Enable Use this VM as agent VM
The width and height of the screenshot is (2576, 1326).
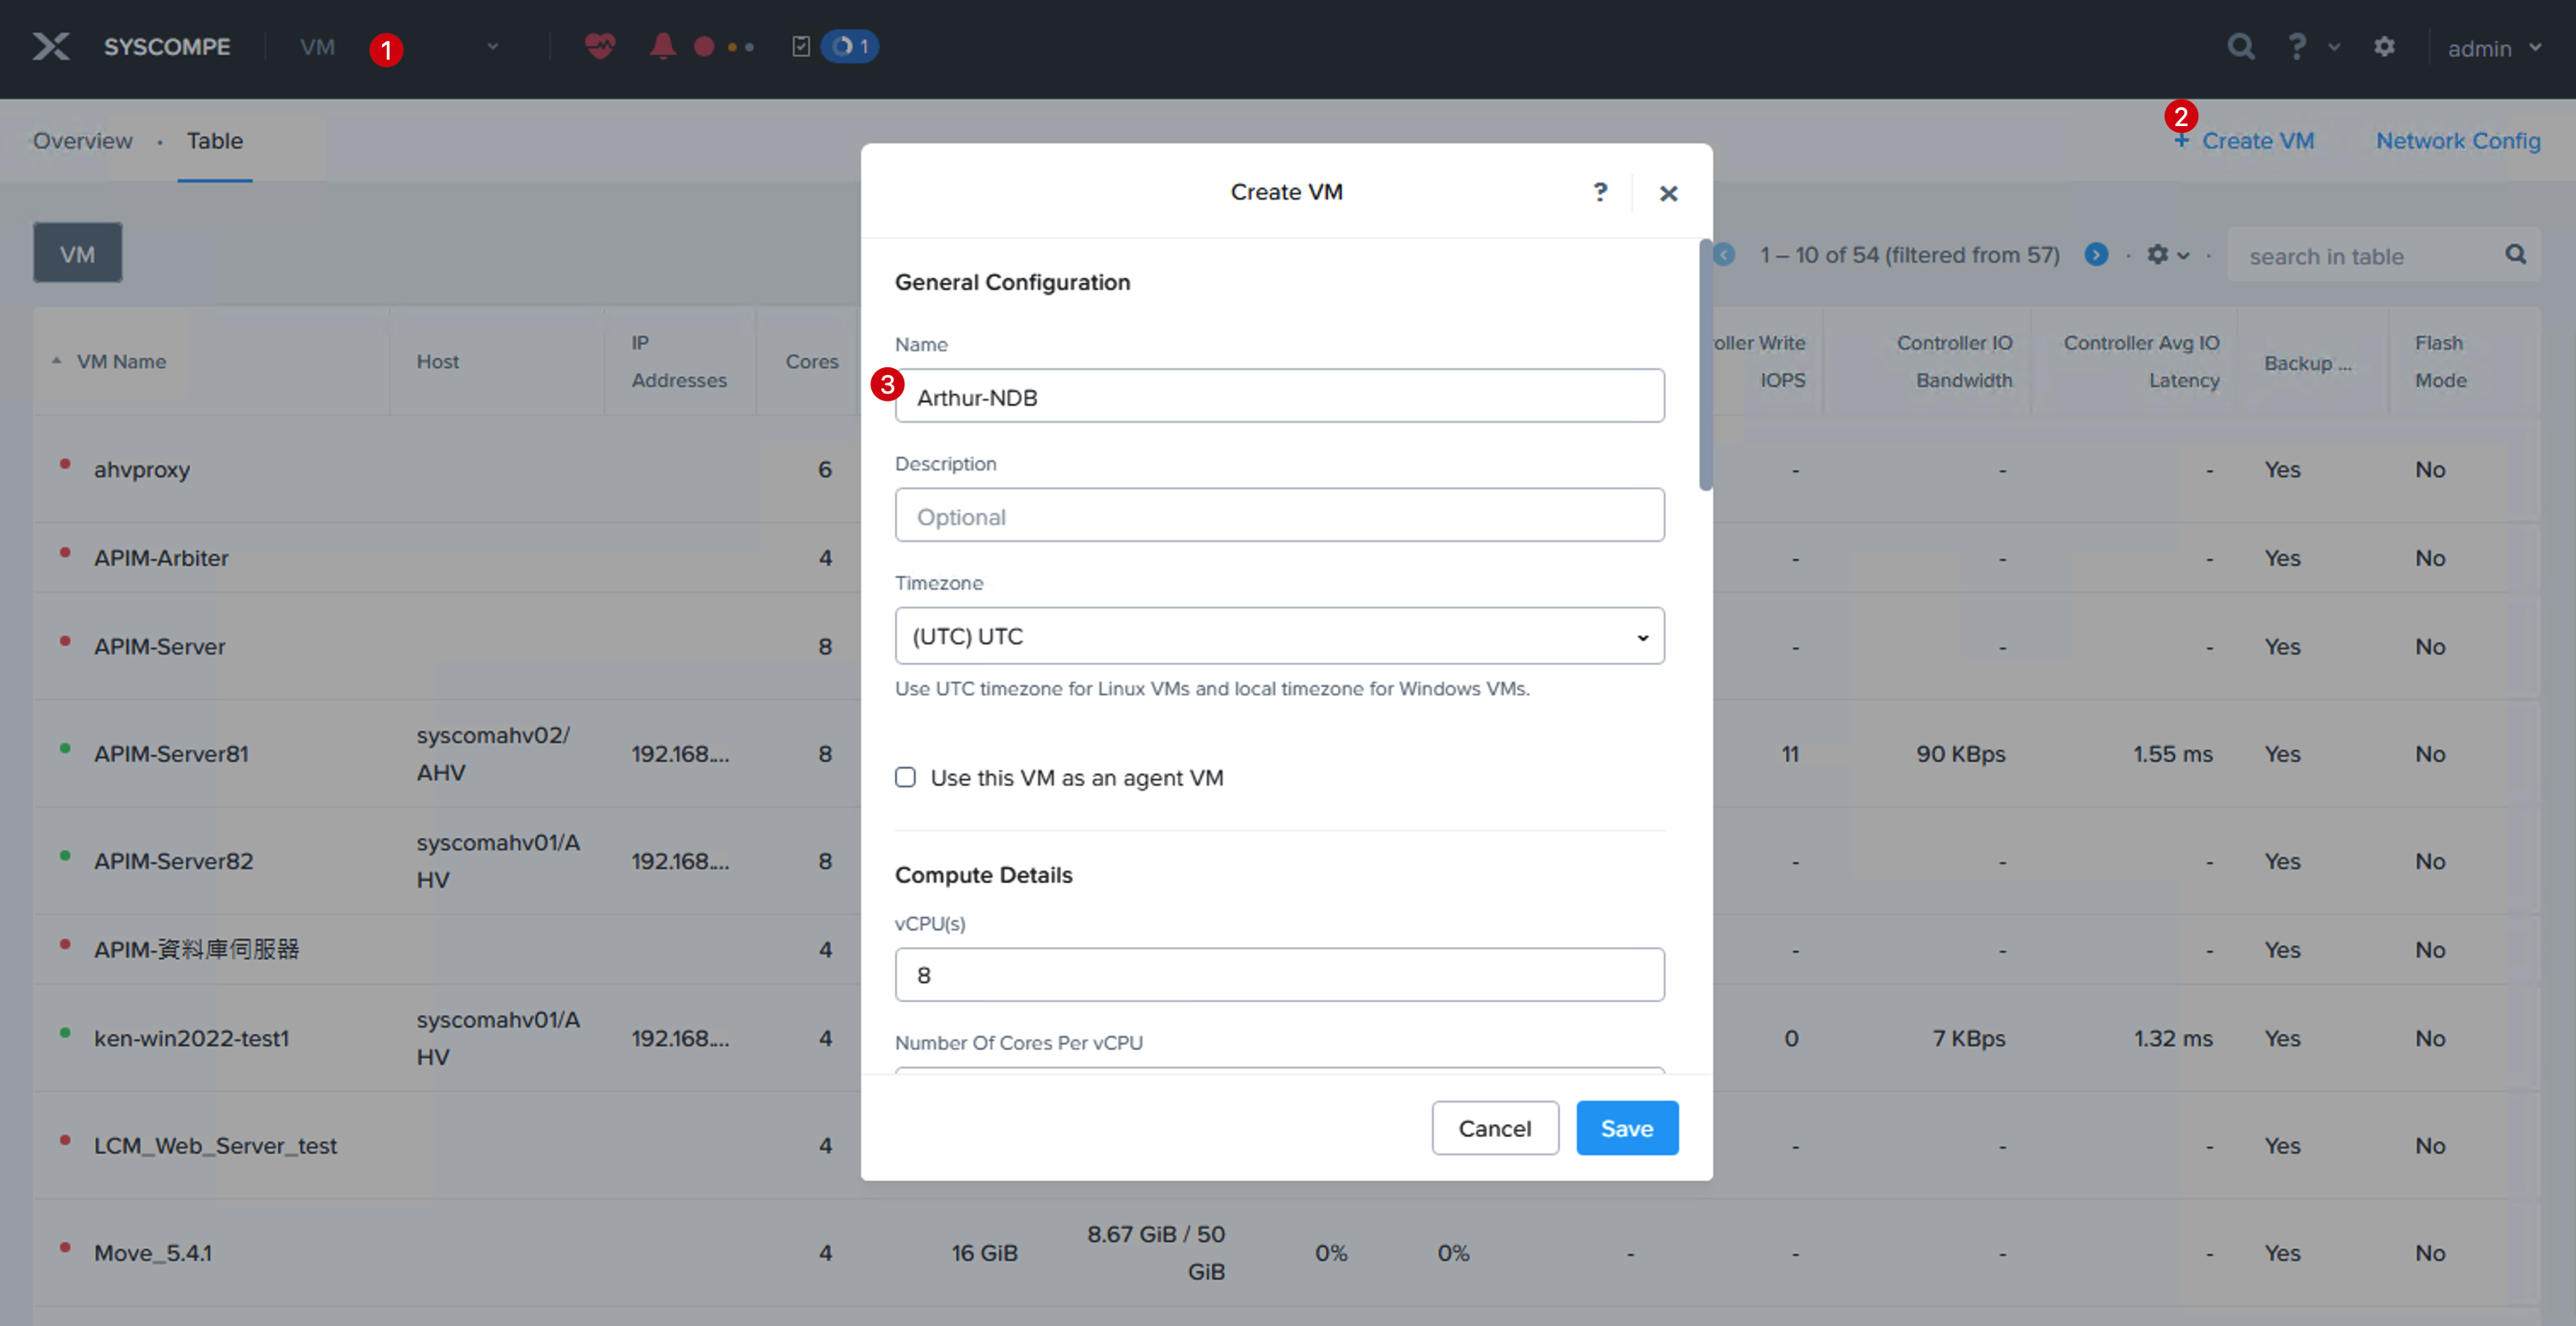point(905,777)
